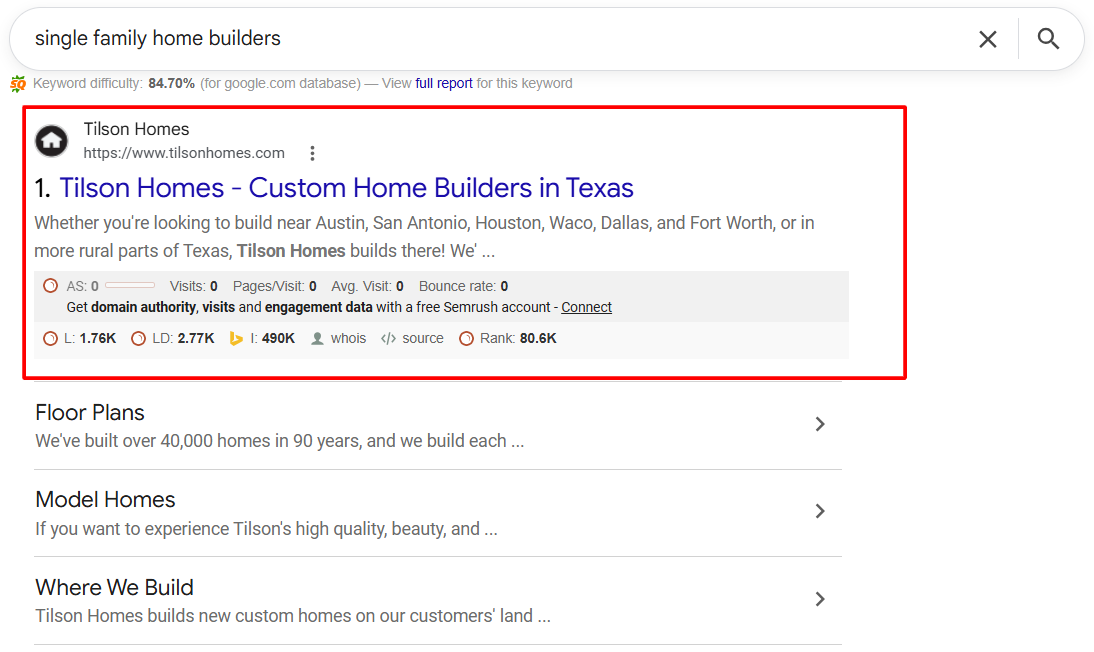Click the person icon next to whois
The height and width of the screenshot is (652, 1094).
click(x=317, y=339)
